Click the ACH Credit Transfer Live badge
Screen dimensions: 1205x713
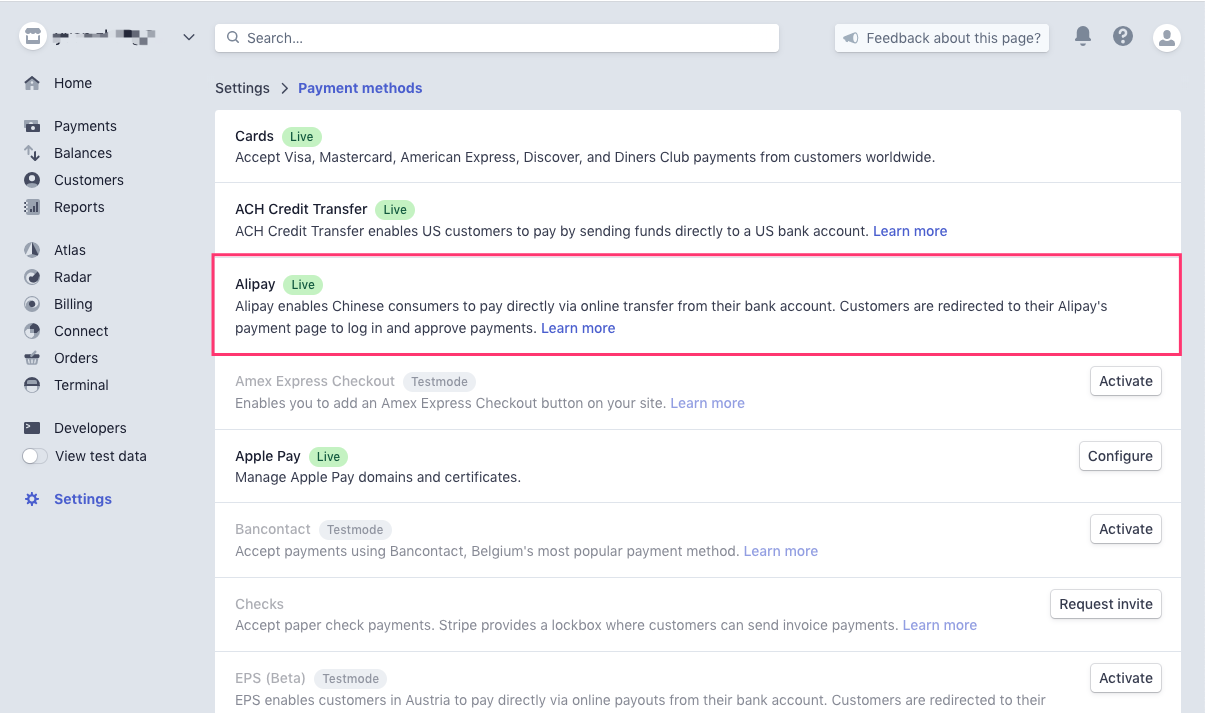395,210
